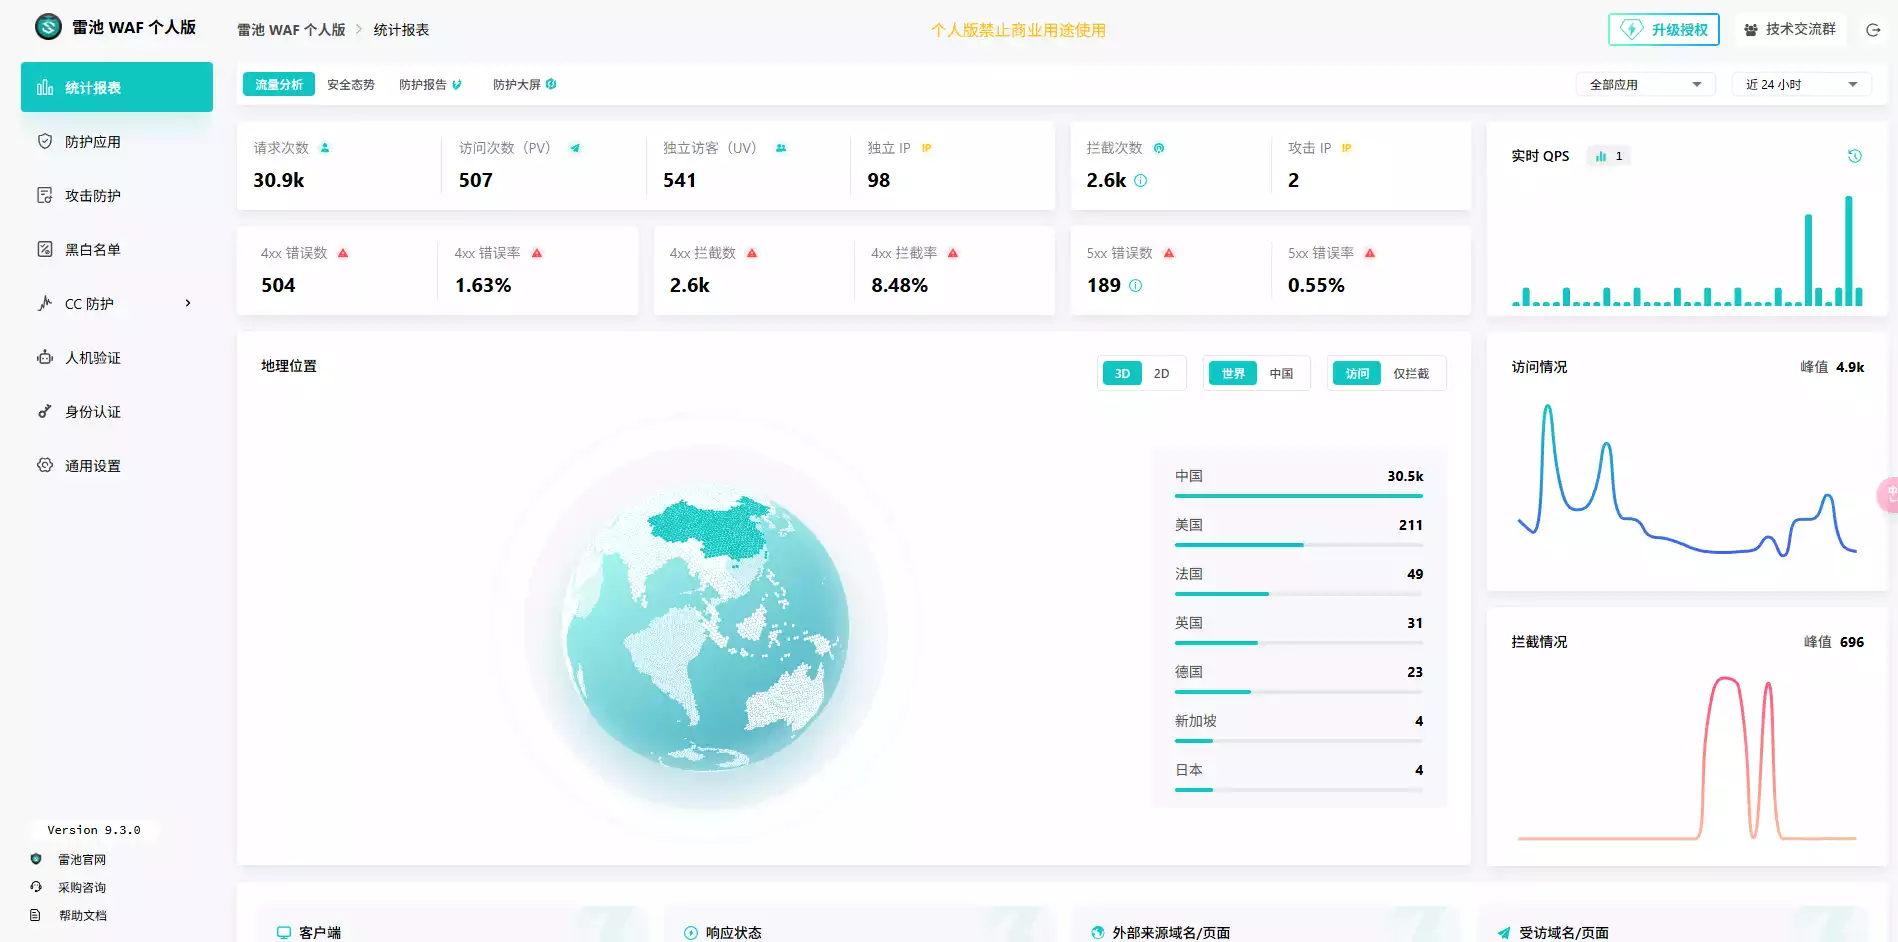1898x942 pixels.
Task: Toggle map data to 仅拦截
Action: pyautogui.click(x=1411, y=374)
